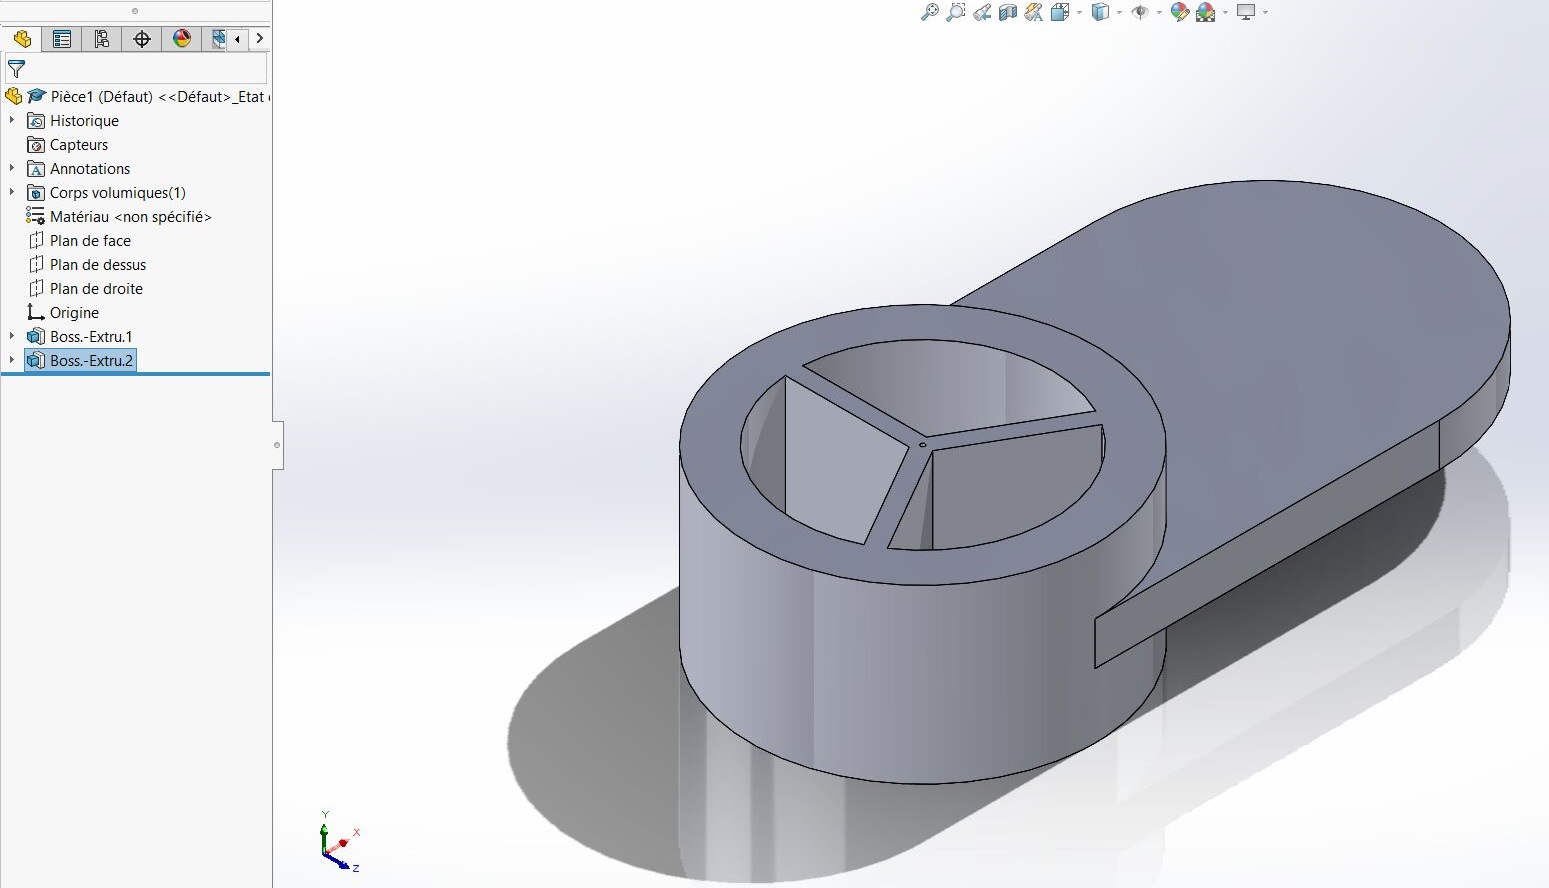Select Matériau <non spécifié>
The height and width of the screenshot is (888, 1549).
131,217
